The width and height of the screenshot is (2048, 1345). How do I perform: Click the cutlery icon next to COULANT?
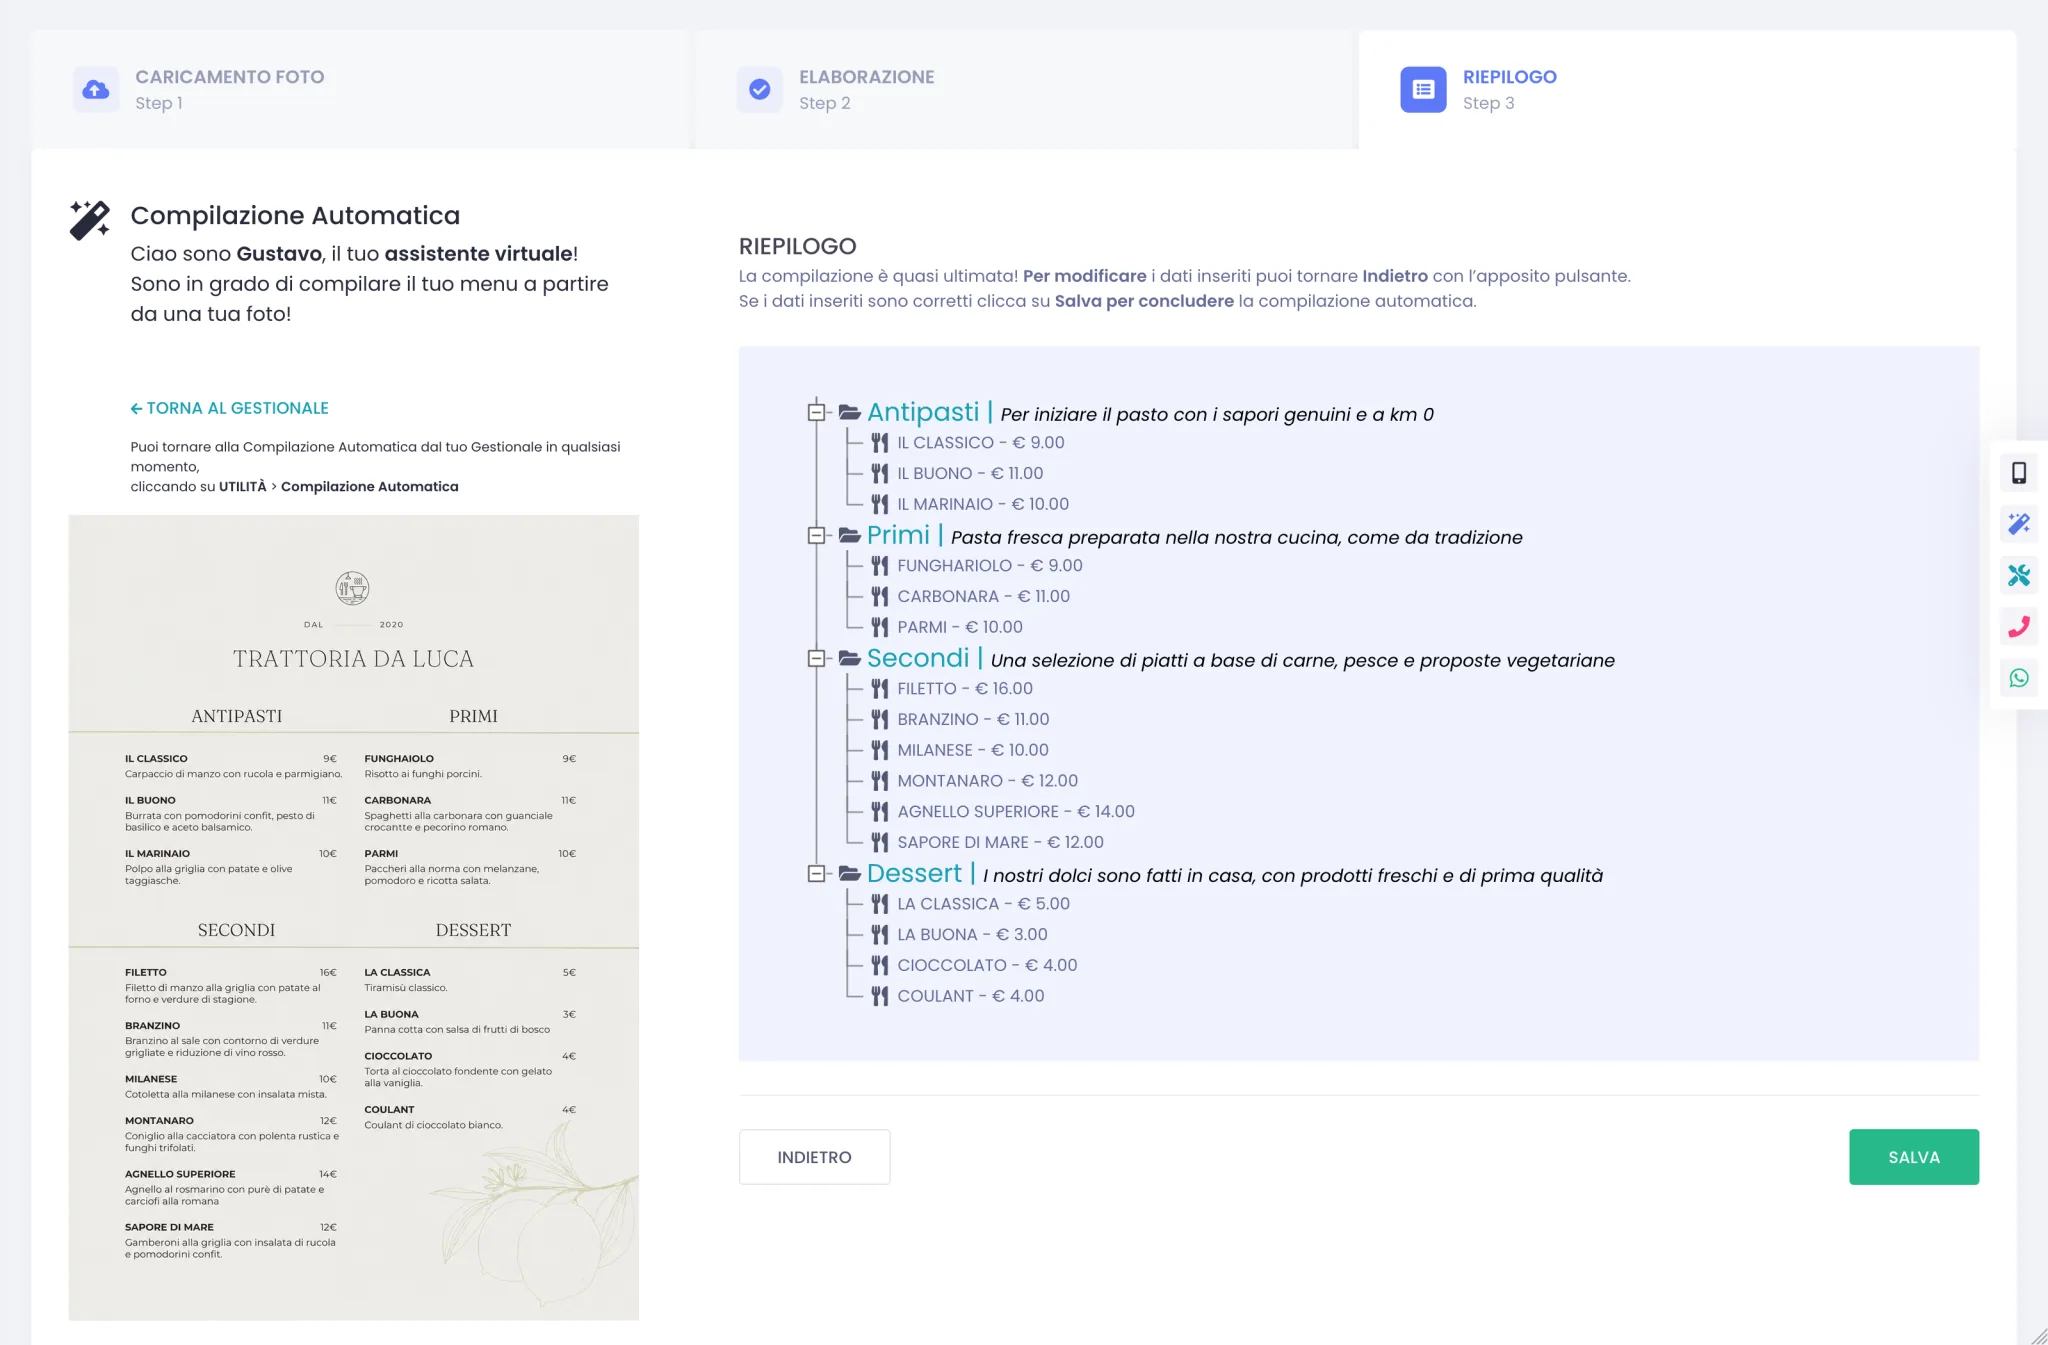(x=879, y=996)
